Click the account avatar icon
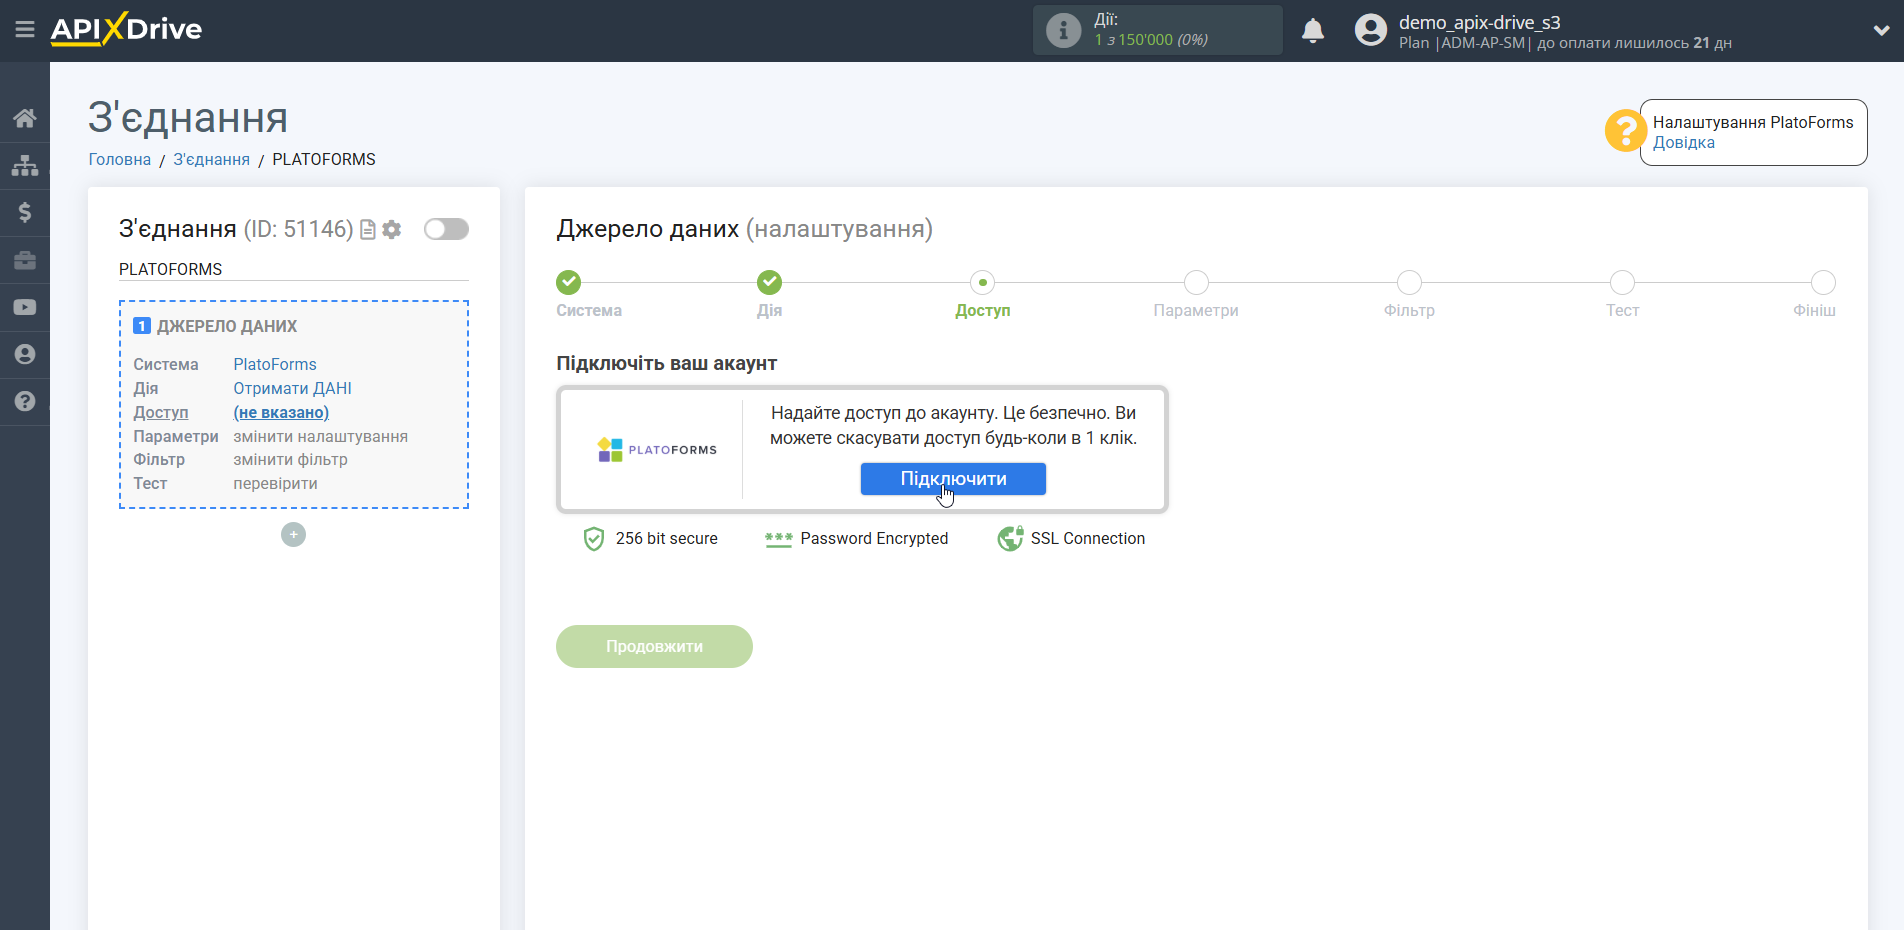1904x930 pixels. 1371,30
